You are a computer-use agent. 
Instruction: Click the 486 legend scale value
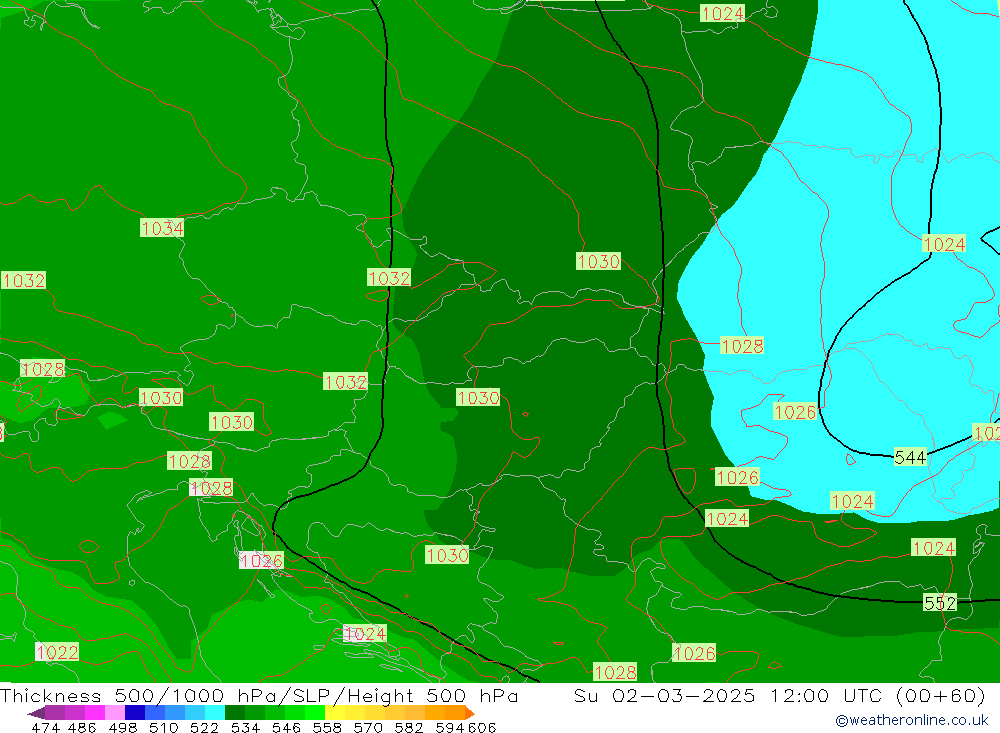82,727
